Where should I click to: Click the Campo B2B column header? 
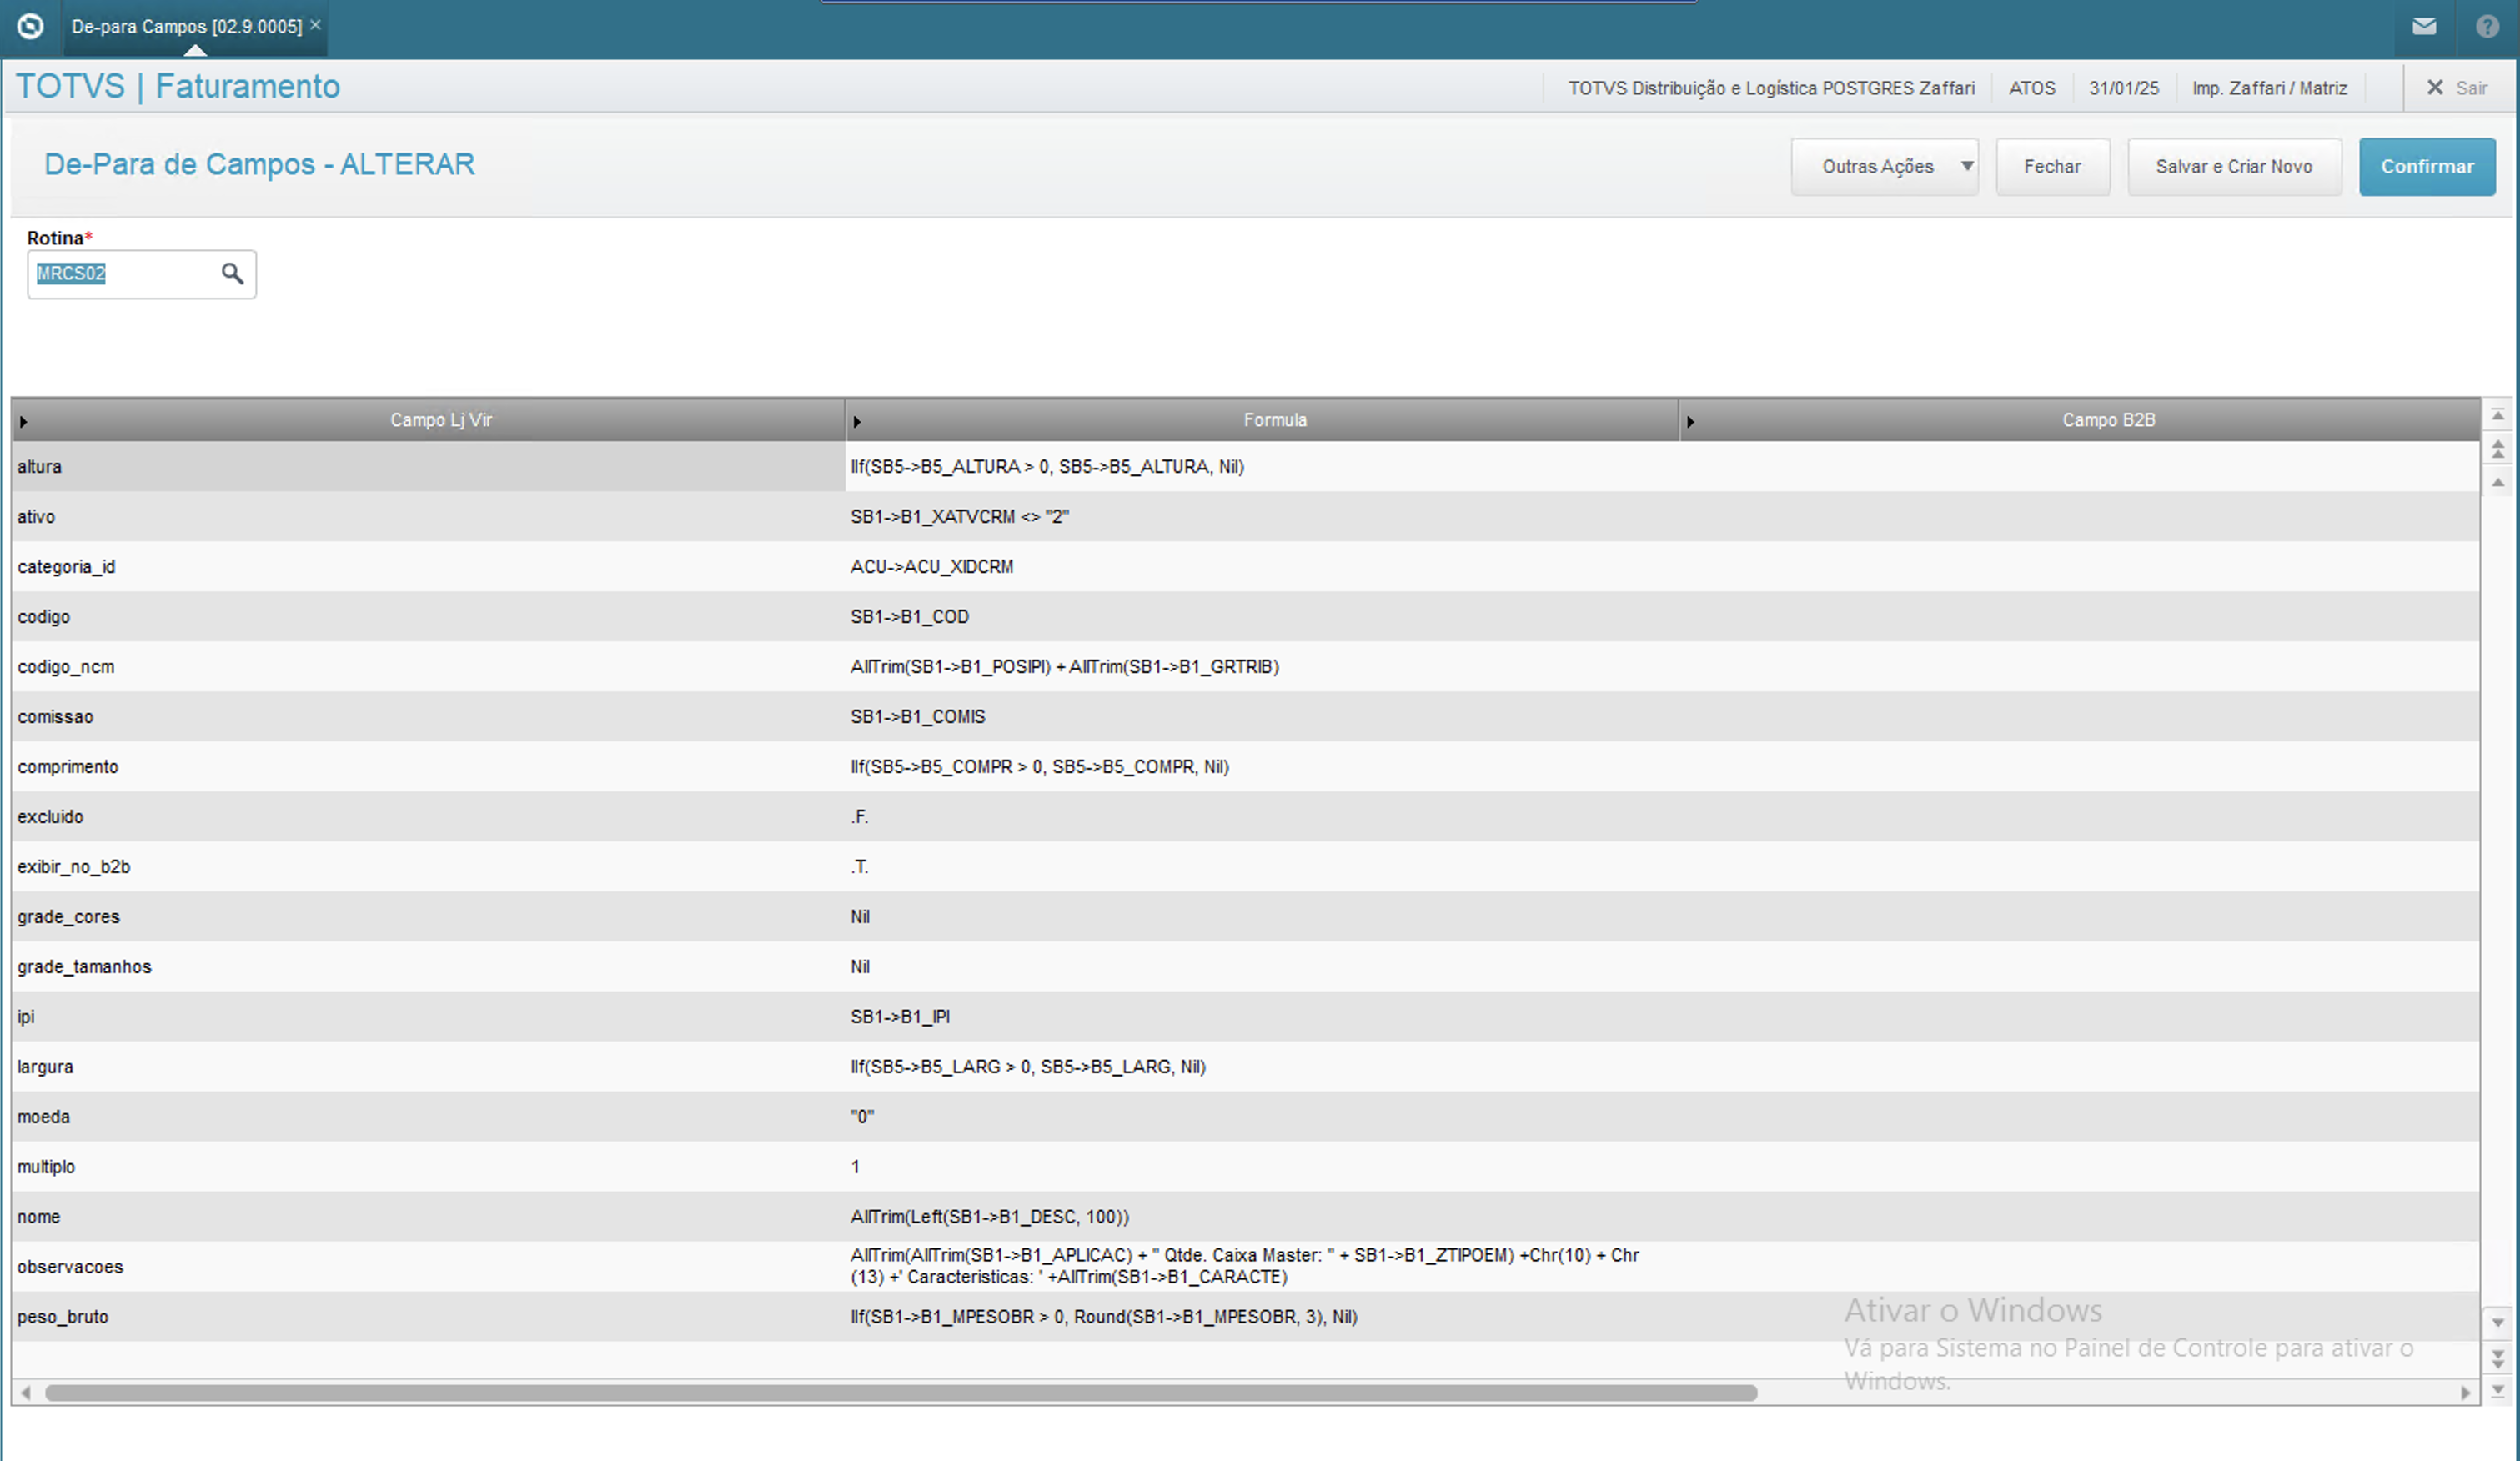click(2108, 420)
